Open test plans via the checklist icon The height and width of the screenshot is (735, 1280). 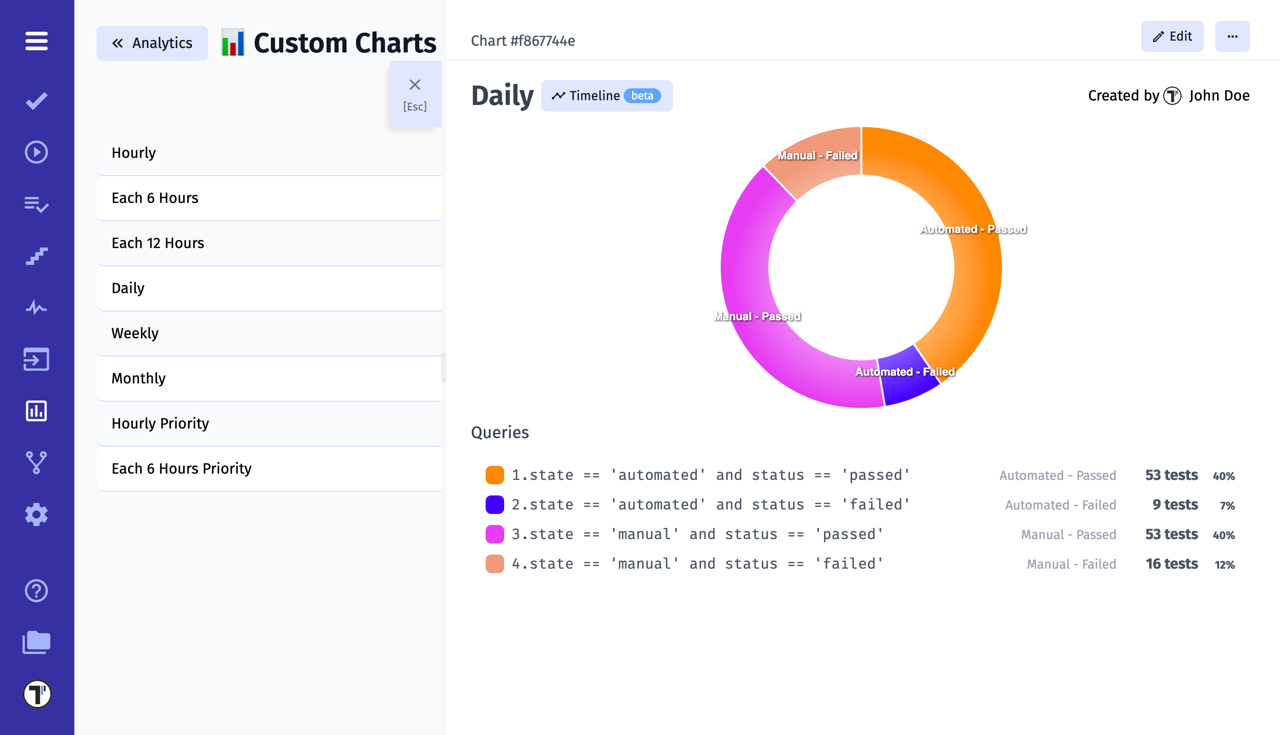[x=36, y=204]
